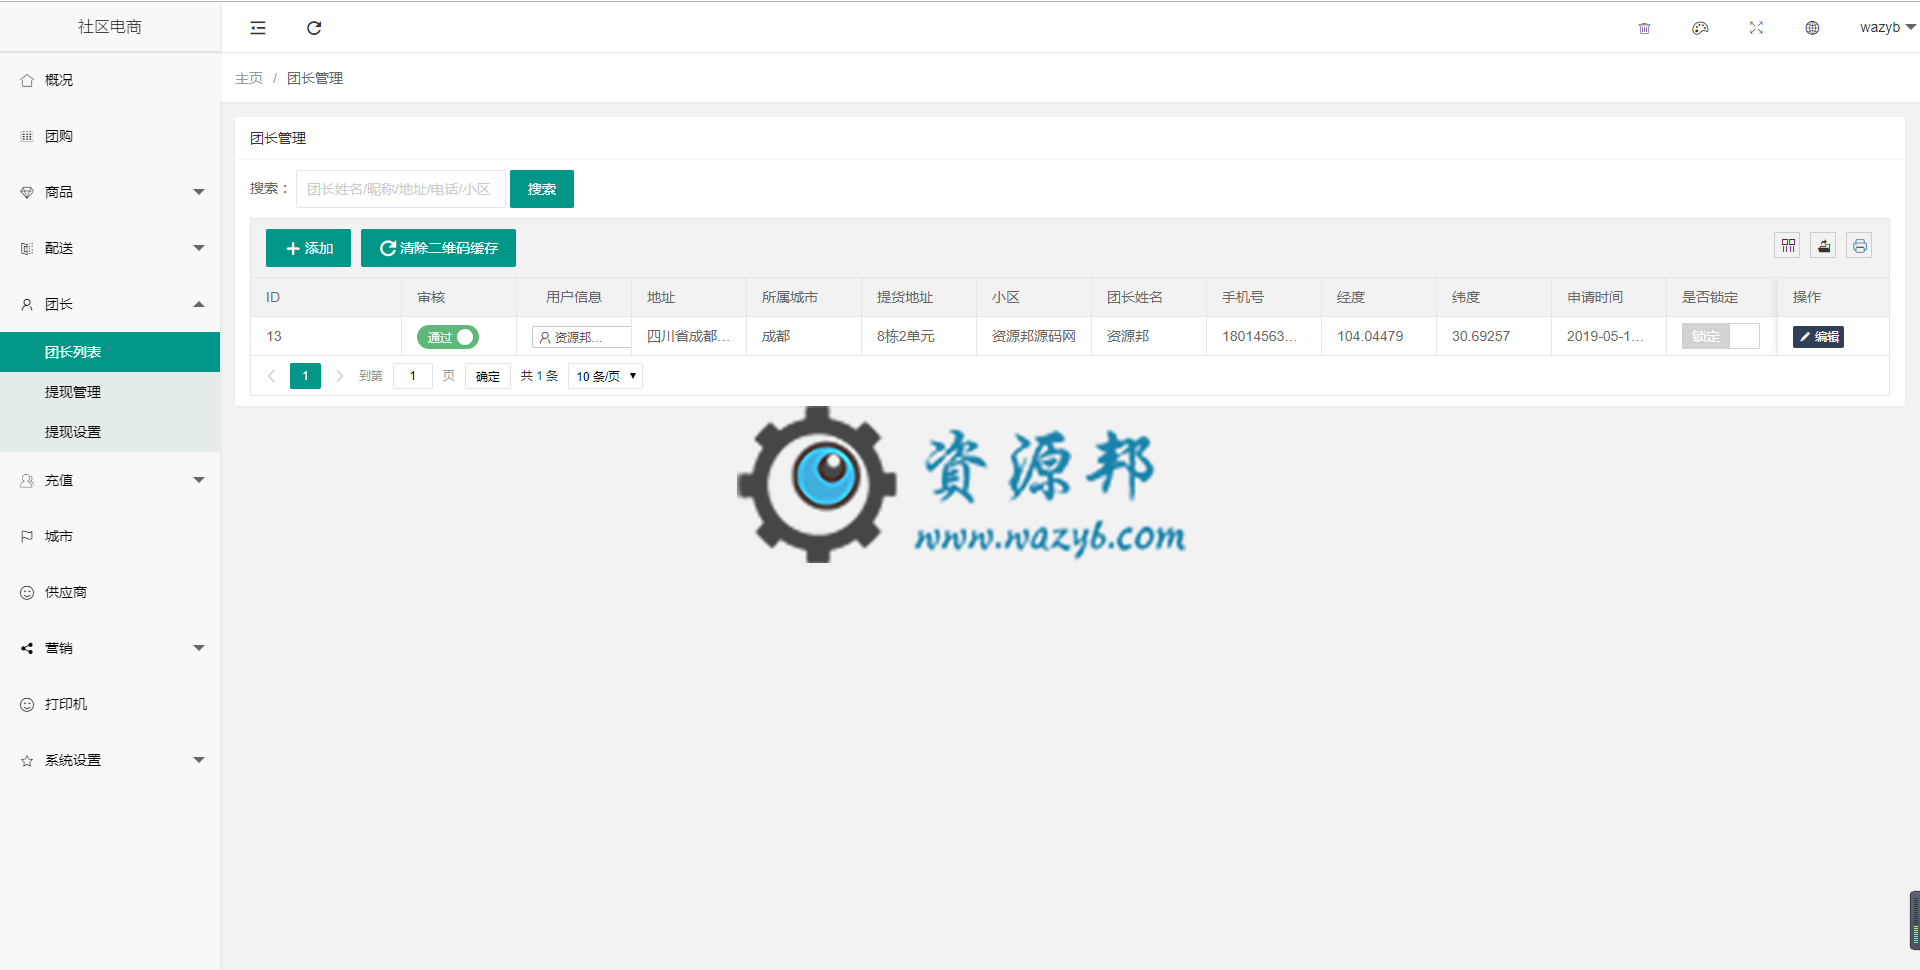Click the 确定 pagination button

488,376
